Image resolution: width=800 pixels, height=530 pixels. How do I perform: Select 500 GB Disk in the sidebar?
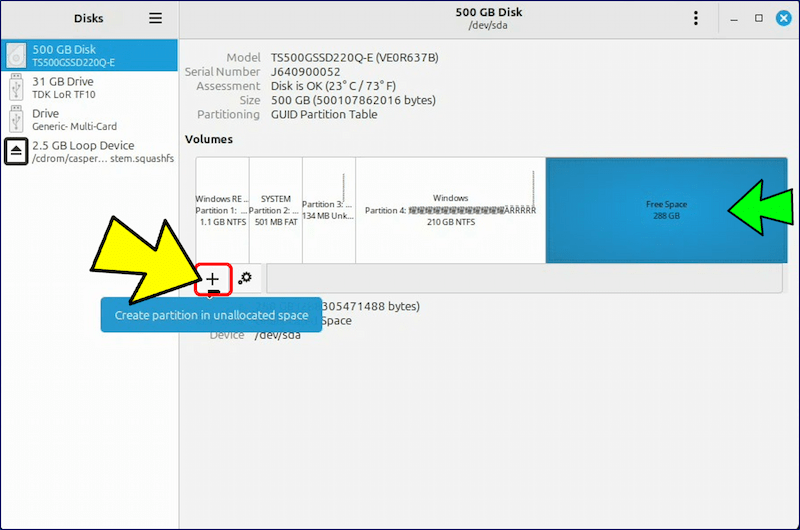click(x=90, y=55)
